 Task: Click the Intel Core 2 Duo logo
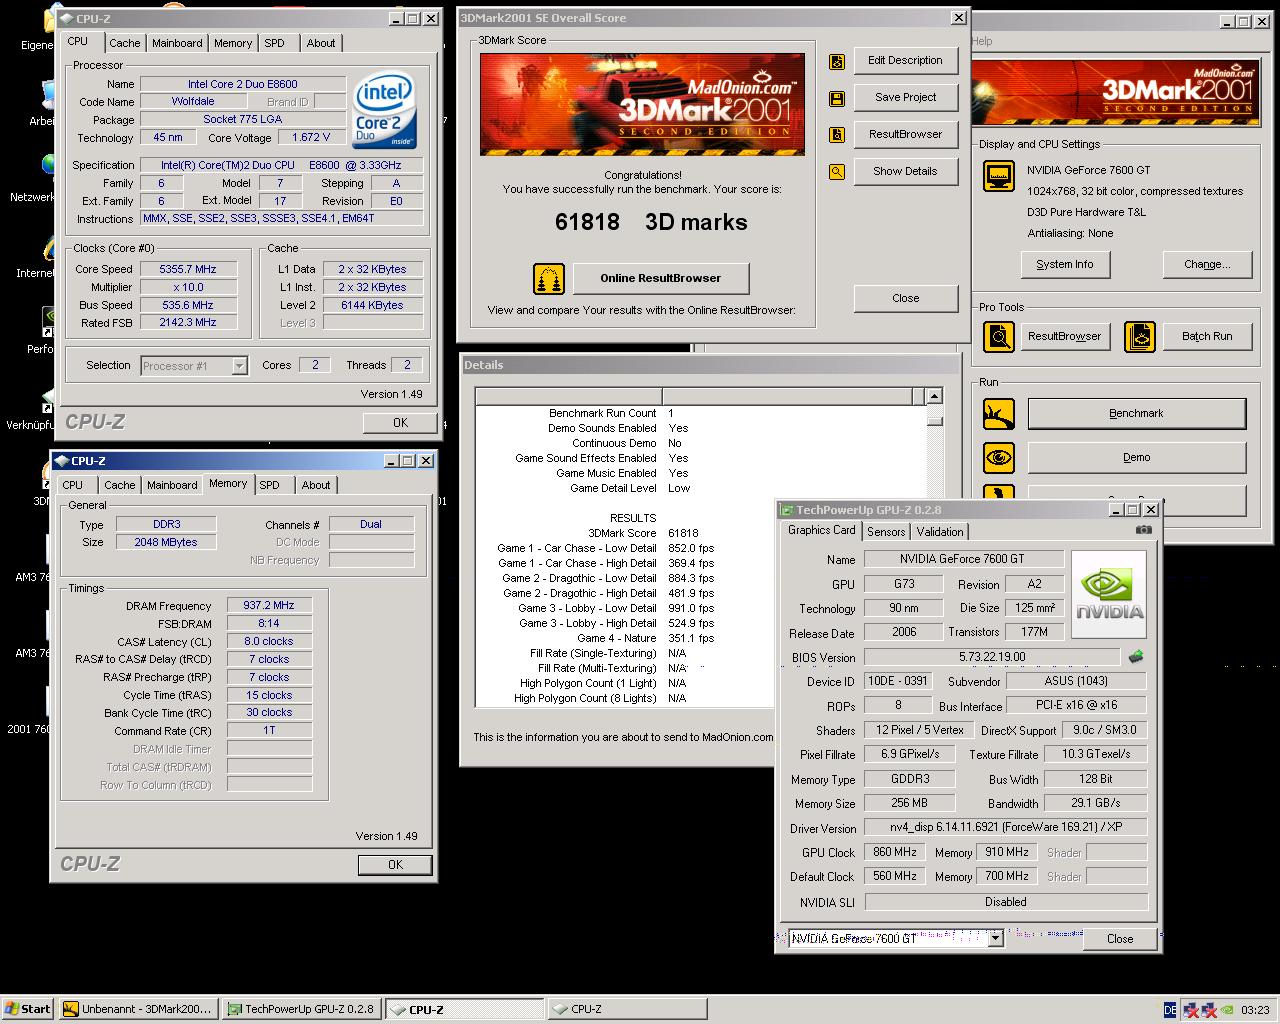pyautogui.click(x=385, y=108)
